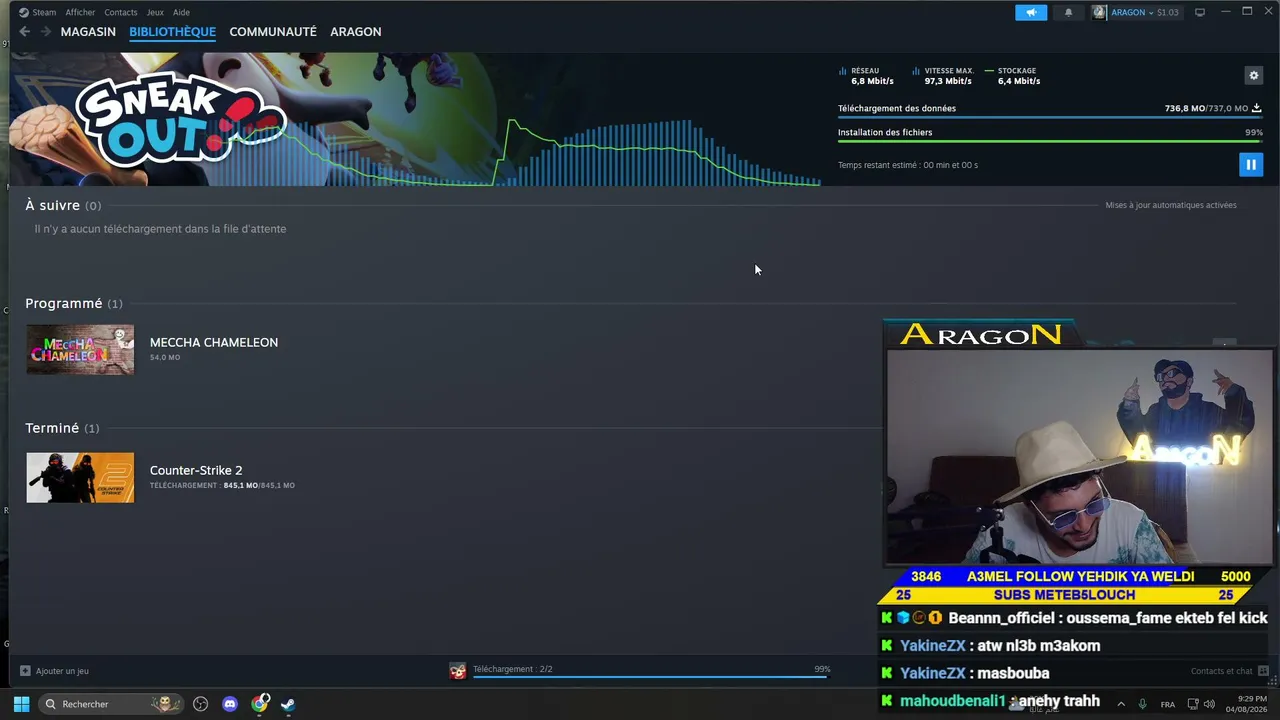This screenshot has width=1280, height=720.
Task: Click the empty queue message text
Action: [x=160, y=229]
